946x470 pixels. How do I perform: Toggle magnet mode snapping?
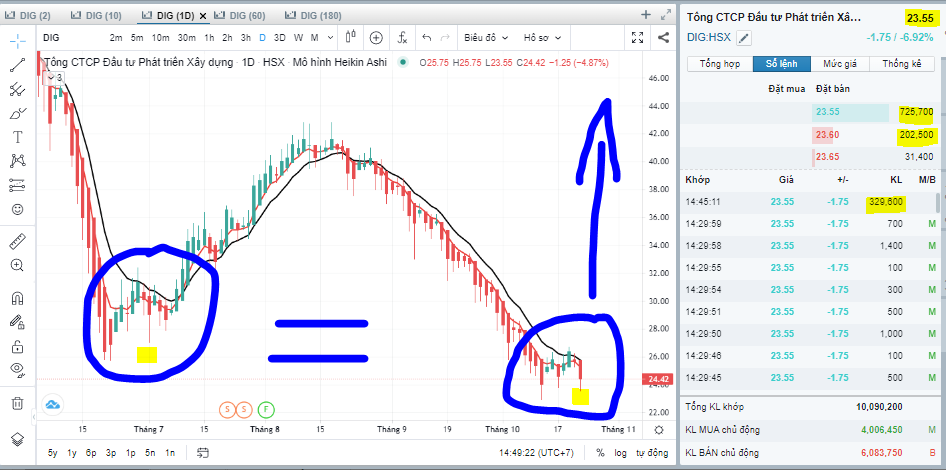[17, 298]
